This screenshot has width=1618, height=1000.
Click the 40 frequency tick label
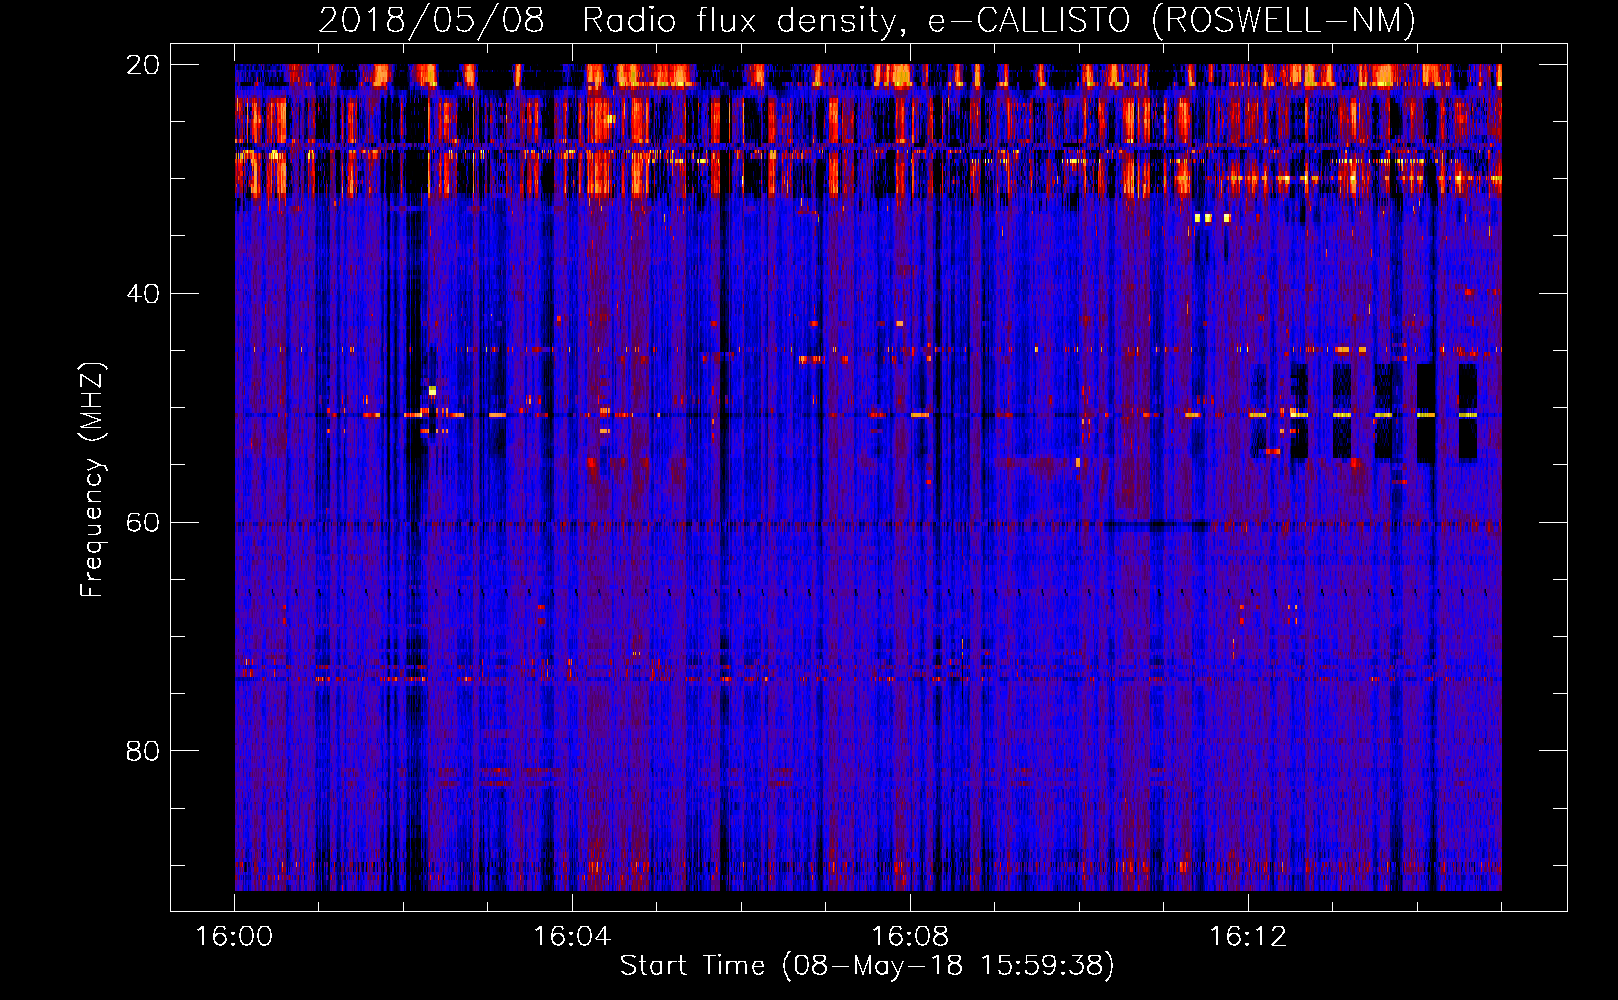tap(142, 294)
